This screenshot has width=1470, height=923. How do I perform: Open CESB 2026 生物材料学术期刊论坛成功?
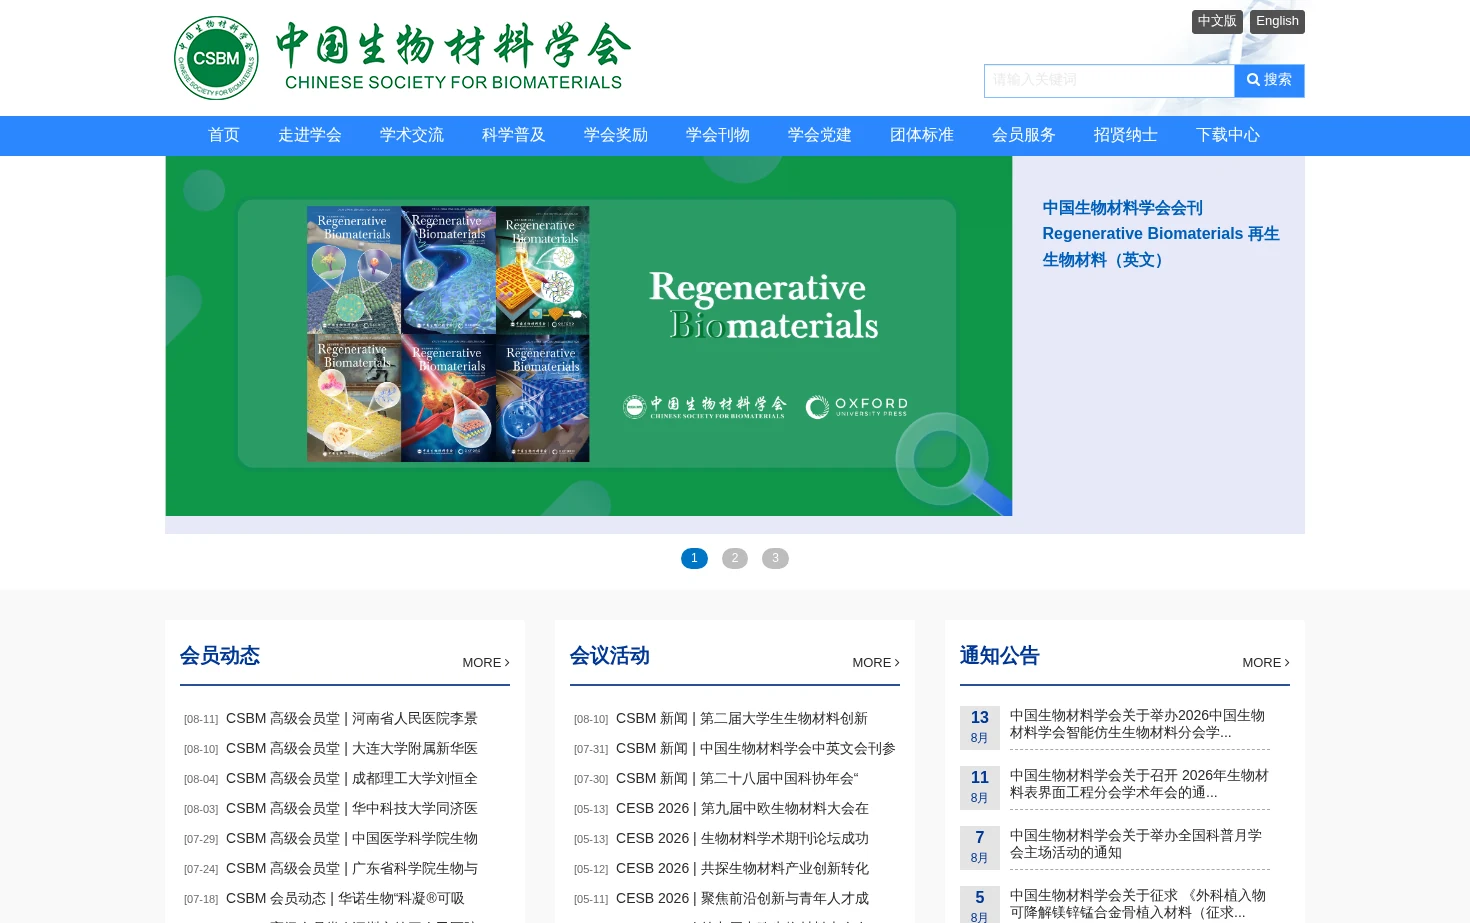click(742, 838)
